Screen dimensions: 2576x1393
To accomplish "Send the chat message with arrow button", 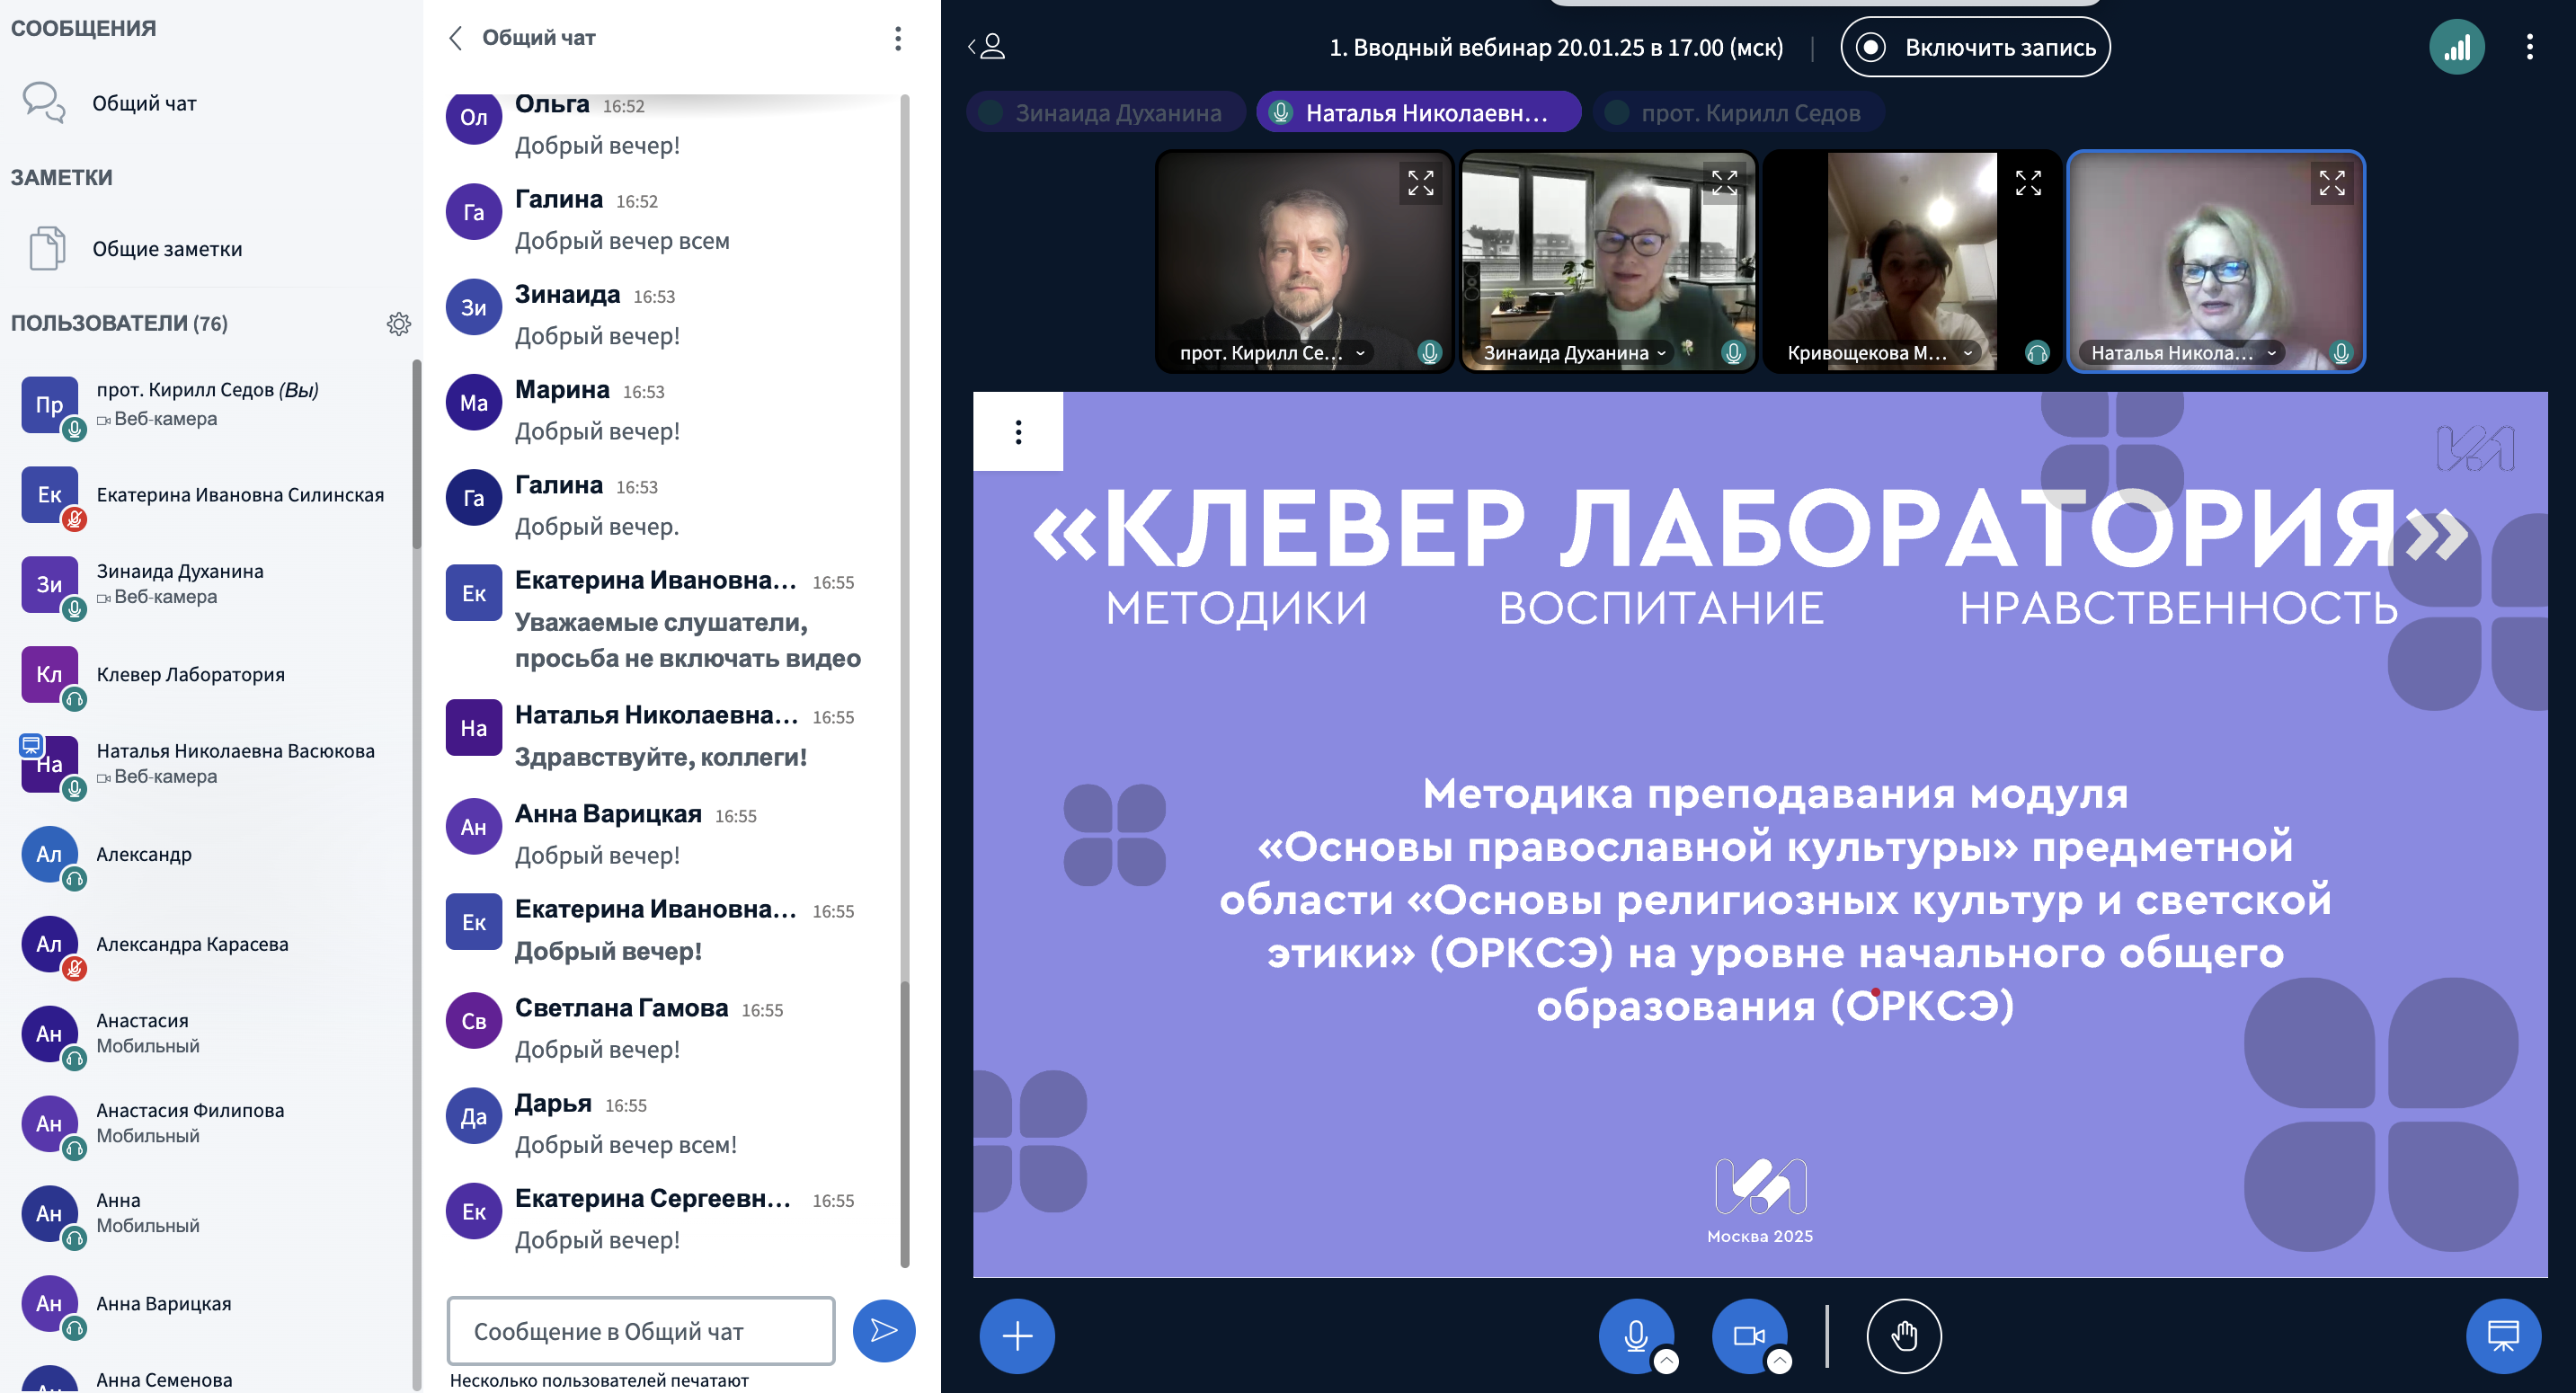I will 883,1330.
